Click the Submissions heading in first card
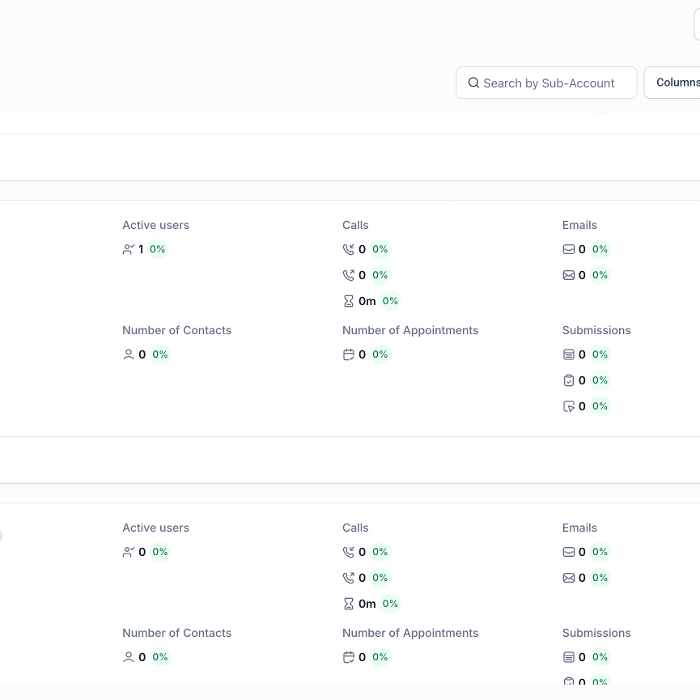700x700 pixels. 596,330
